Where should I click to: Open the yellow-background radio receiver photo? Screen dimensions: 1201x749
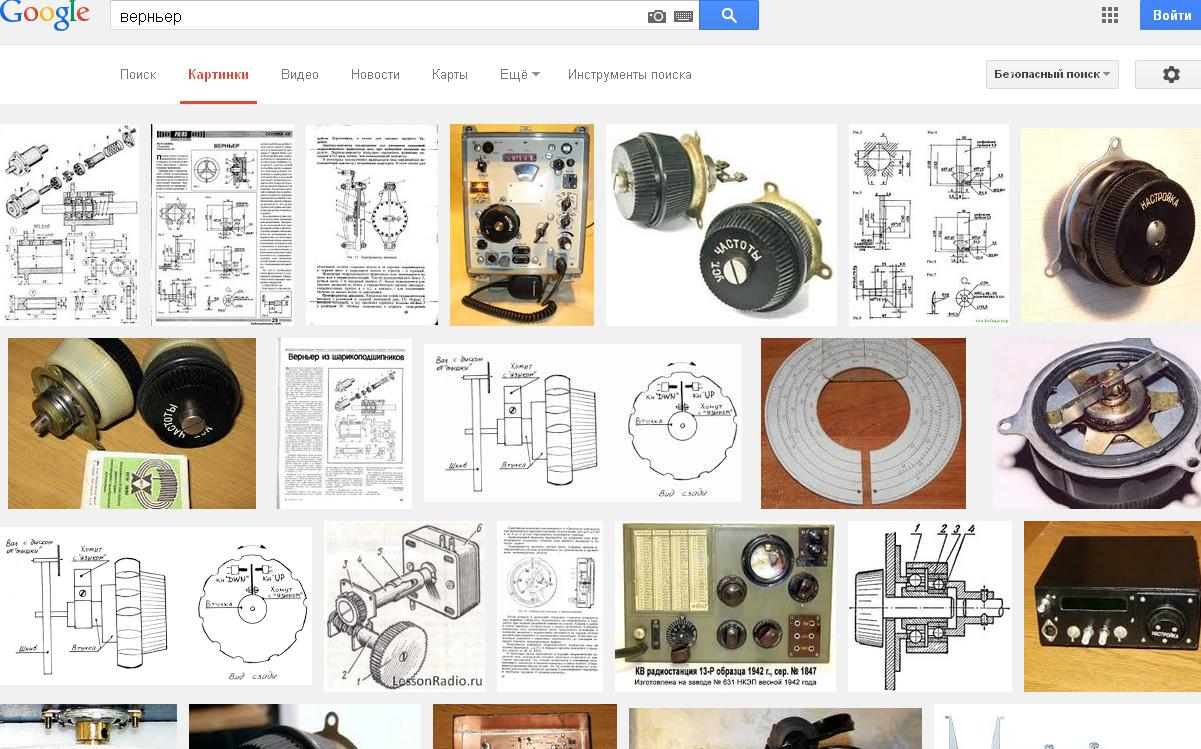(522, 224)
